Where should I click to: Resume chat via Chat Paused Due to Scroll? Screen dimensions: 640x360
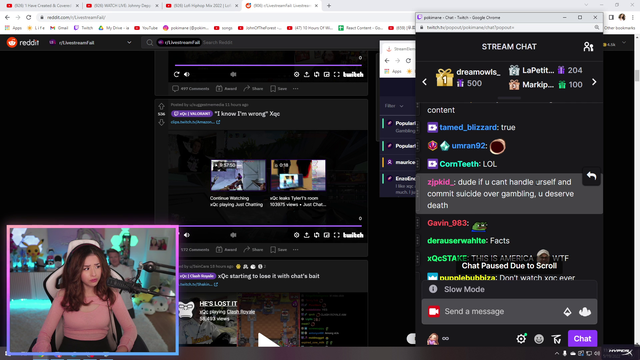point(509,266)
